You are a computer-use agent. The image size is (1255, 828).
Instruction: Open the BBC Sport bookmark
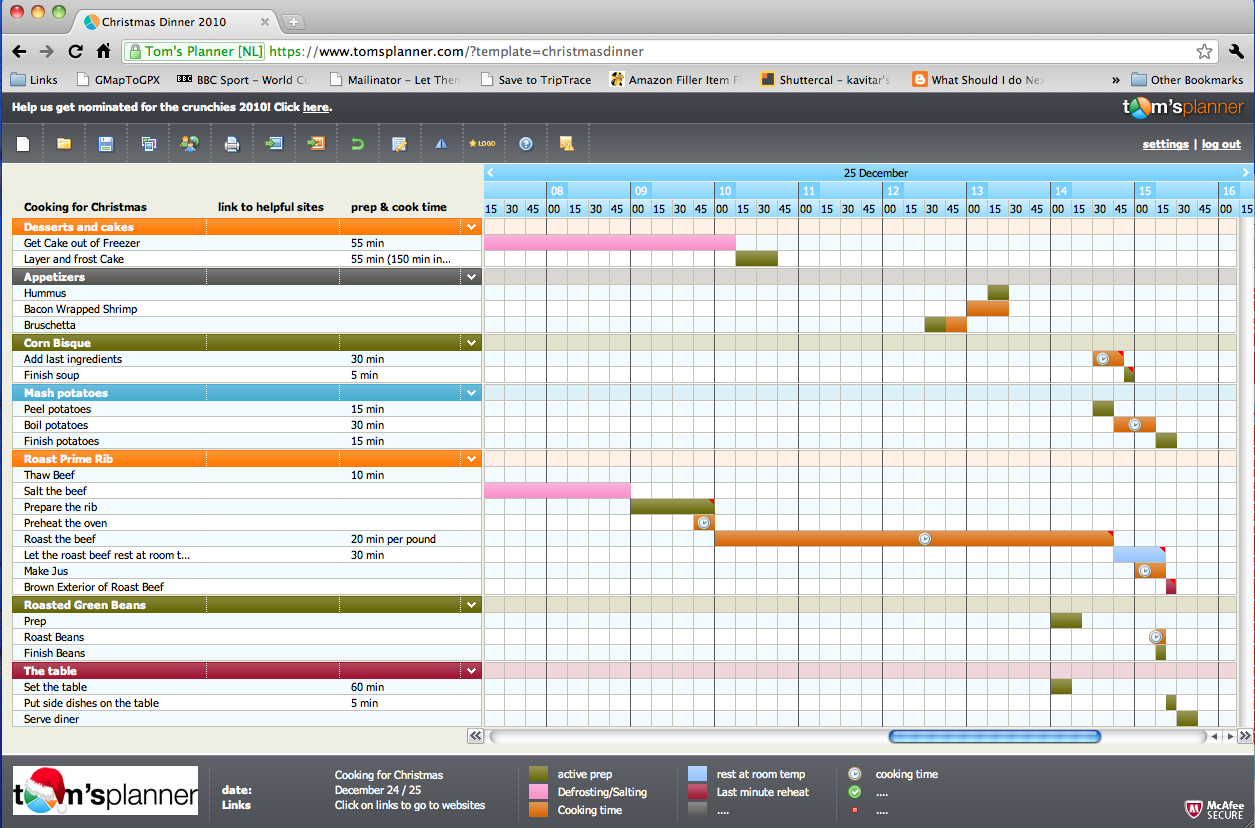point(243,80)
